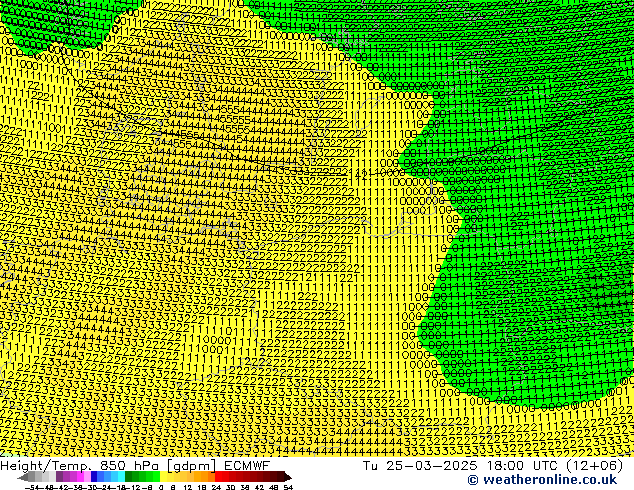Screen dimensions: 634x490
Task: Click the orange swatch above legend label 18
Action: (205, 476)
